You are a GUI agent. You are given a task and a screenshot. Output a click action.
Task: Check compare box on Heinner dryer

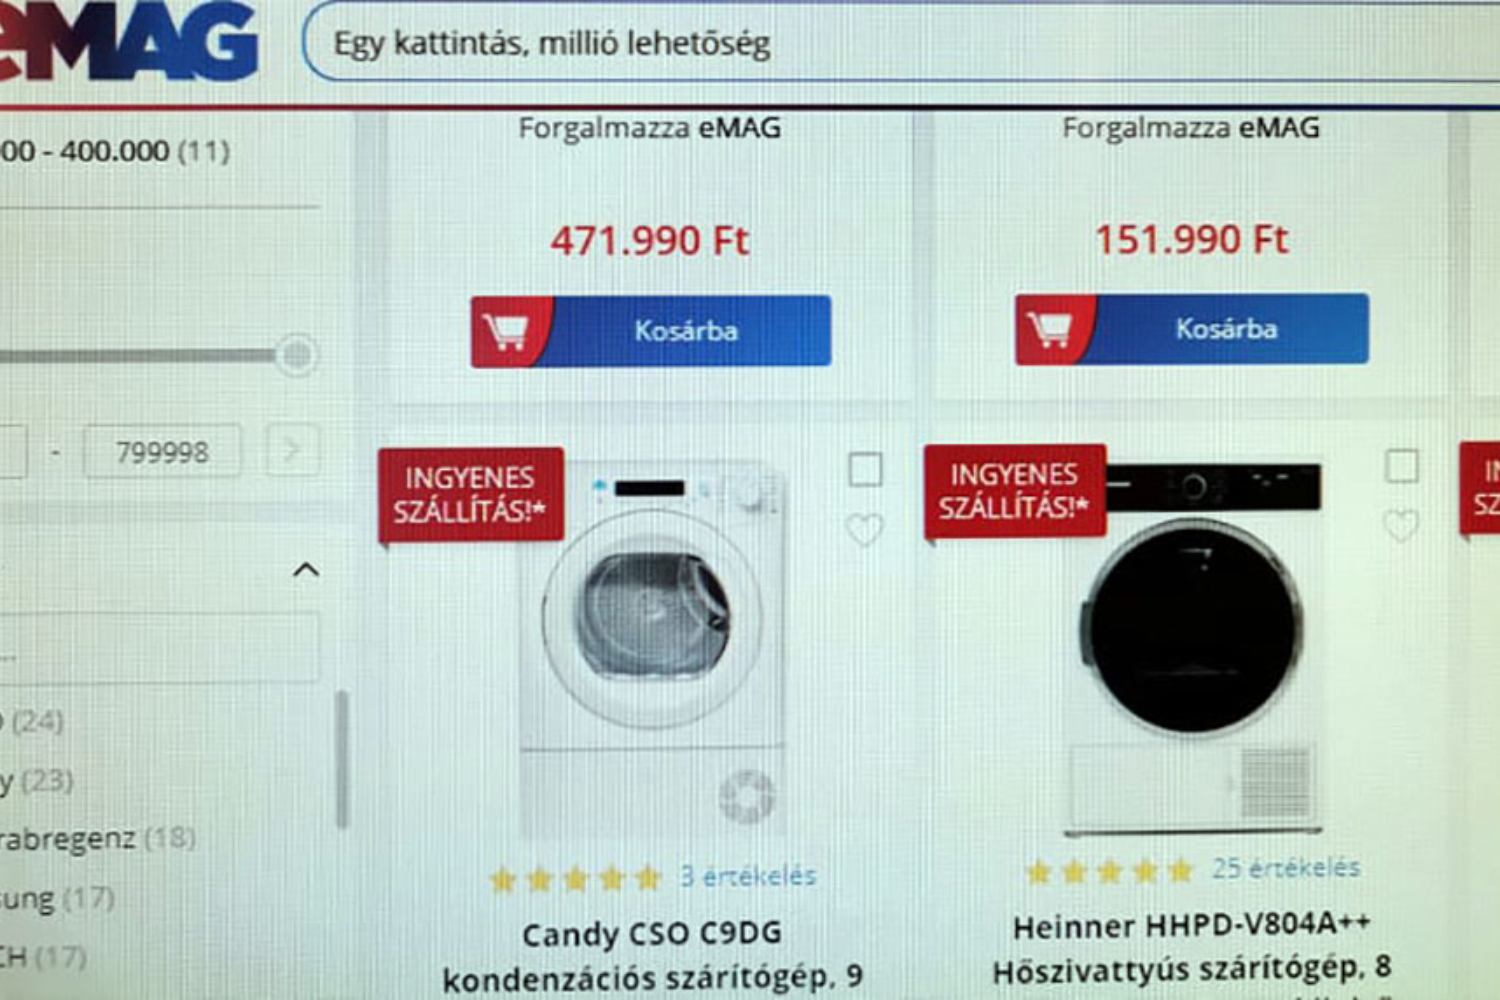[x=1401, y=465]
